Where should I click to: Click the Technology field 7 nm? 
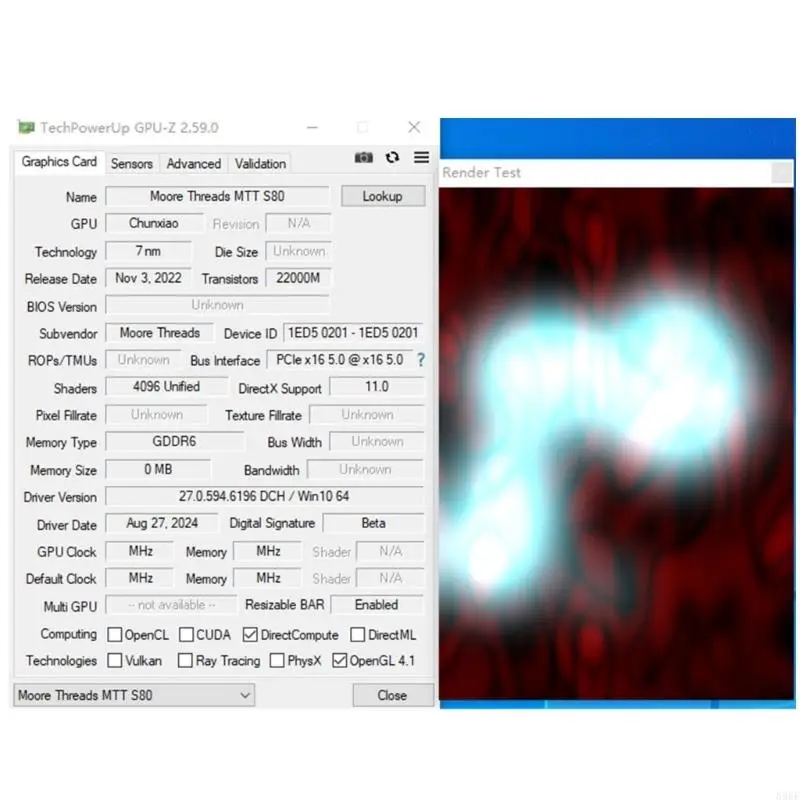(148, 251)
